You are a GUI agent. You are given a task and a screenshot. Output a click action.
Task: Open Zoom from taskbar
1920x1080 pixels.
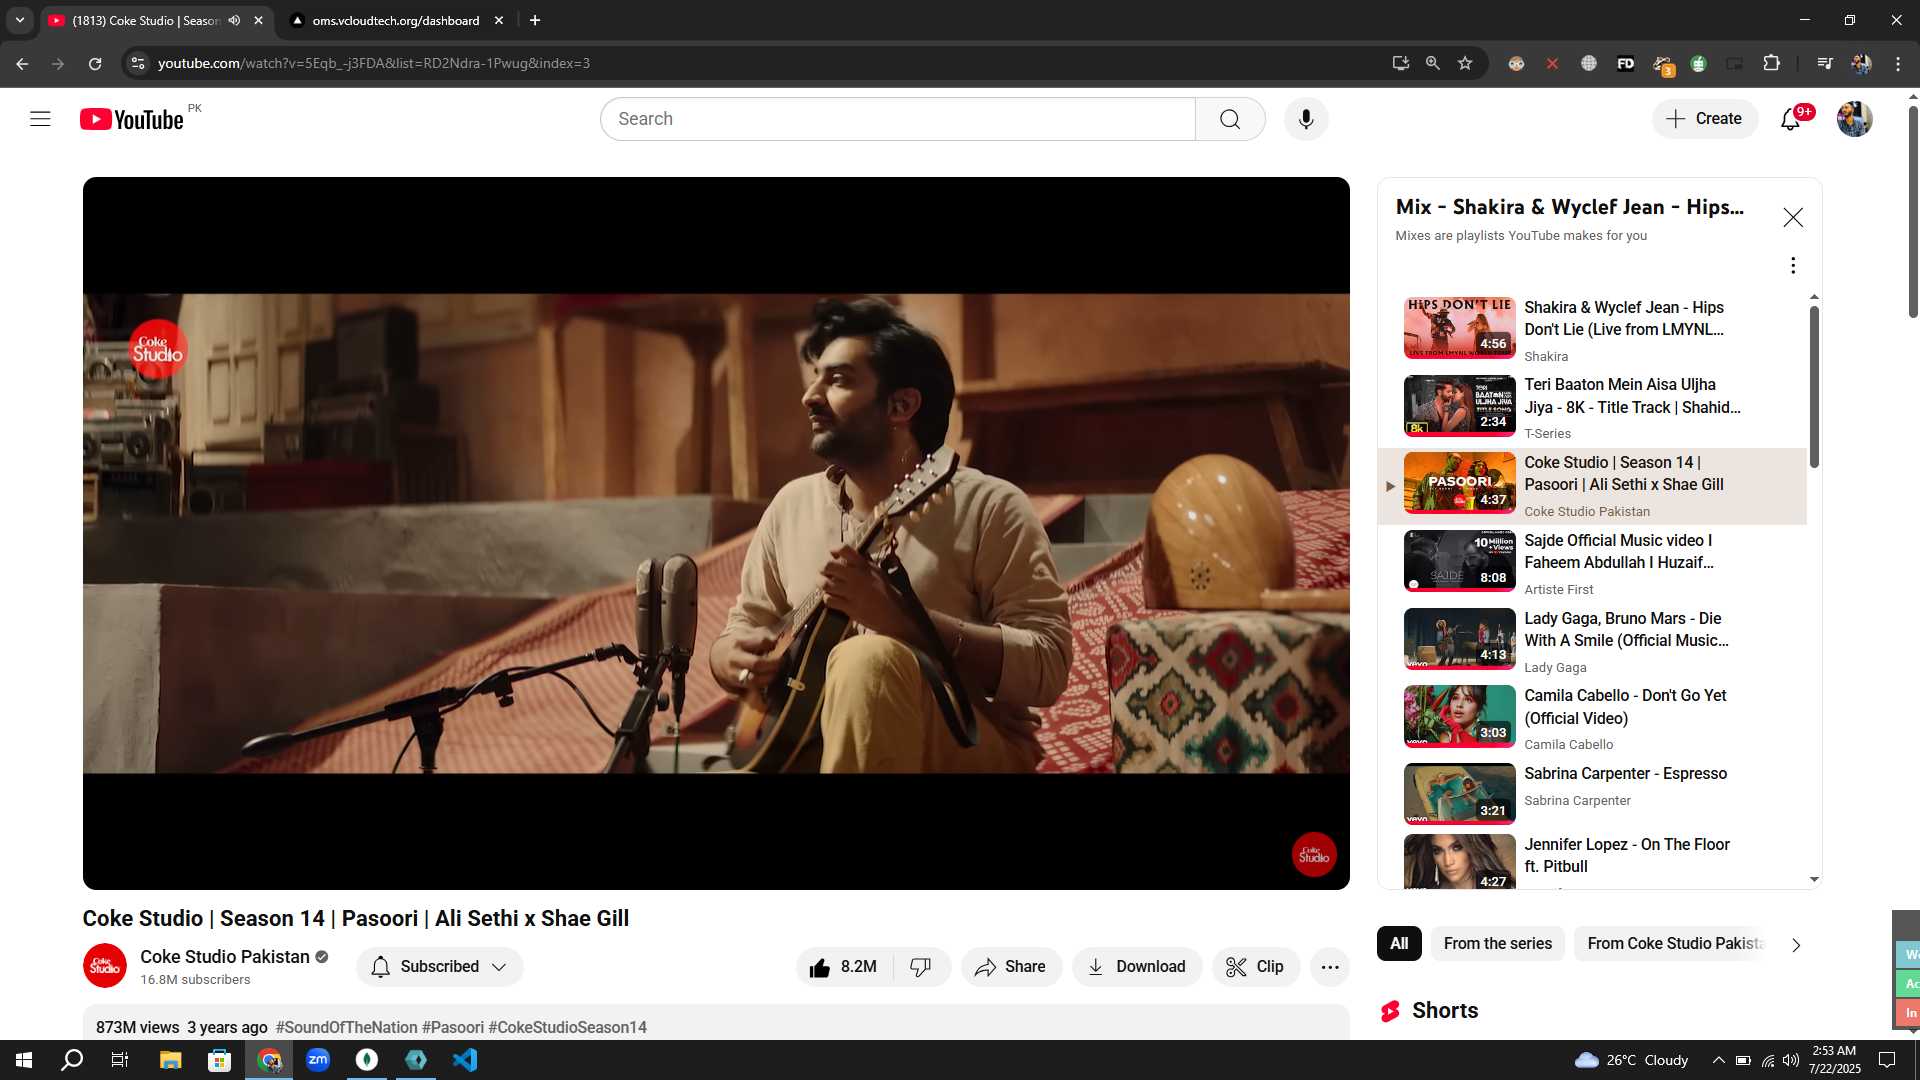(318, 1060)
